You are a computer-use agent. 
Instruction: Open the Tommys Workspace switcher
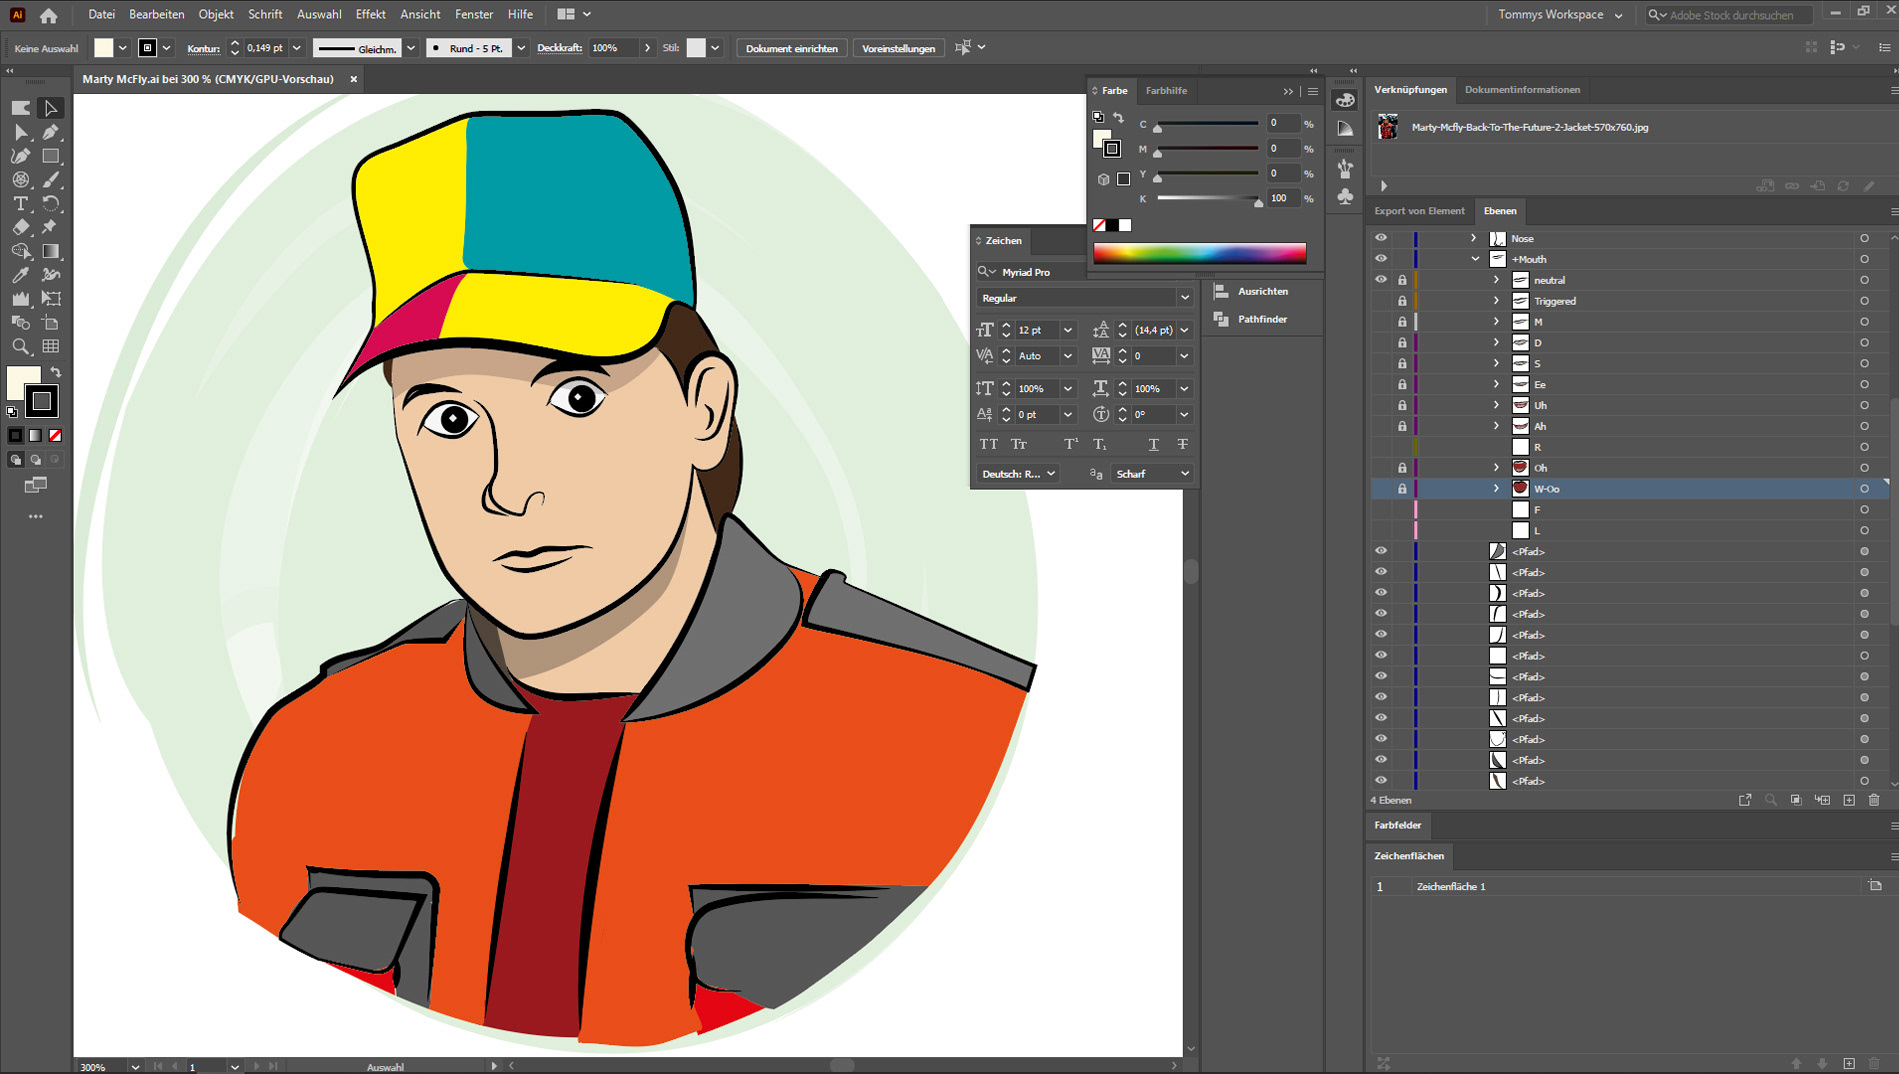1560,15
